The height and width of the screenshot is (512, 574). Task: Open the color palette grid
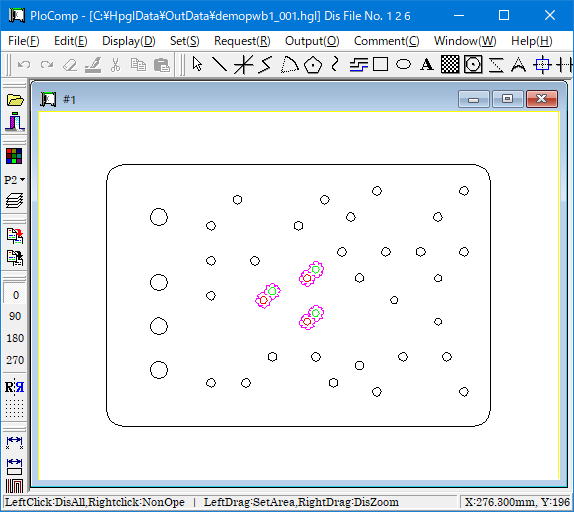coord(14,156)
